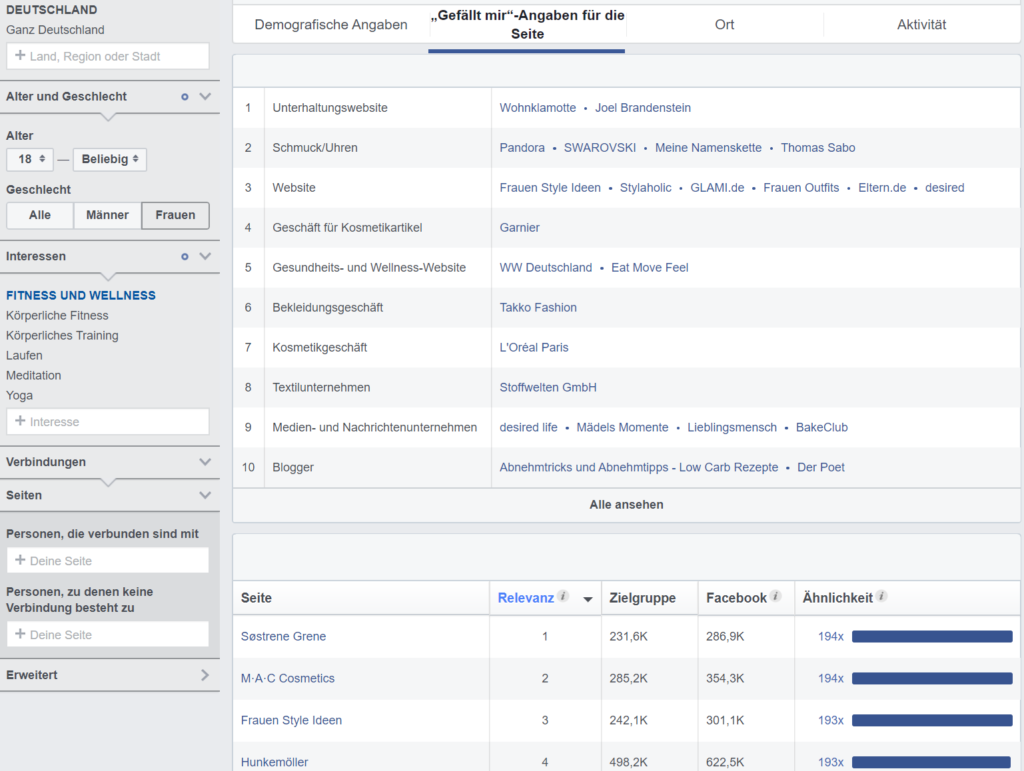The image size is (1024, 771).
Task: Click the Meditation interest
Action: point(33,376)
